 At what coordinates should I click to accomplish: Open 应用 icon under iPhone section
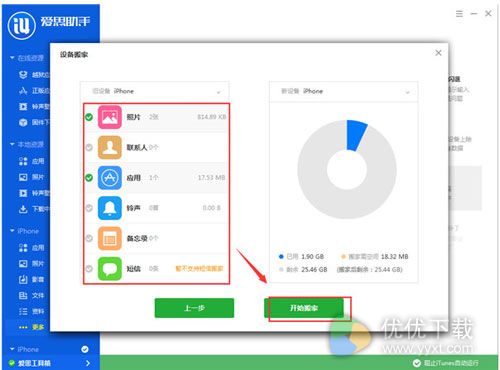[x=23, y=248]
